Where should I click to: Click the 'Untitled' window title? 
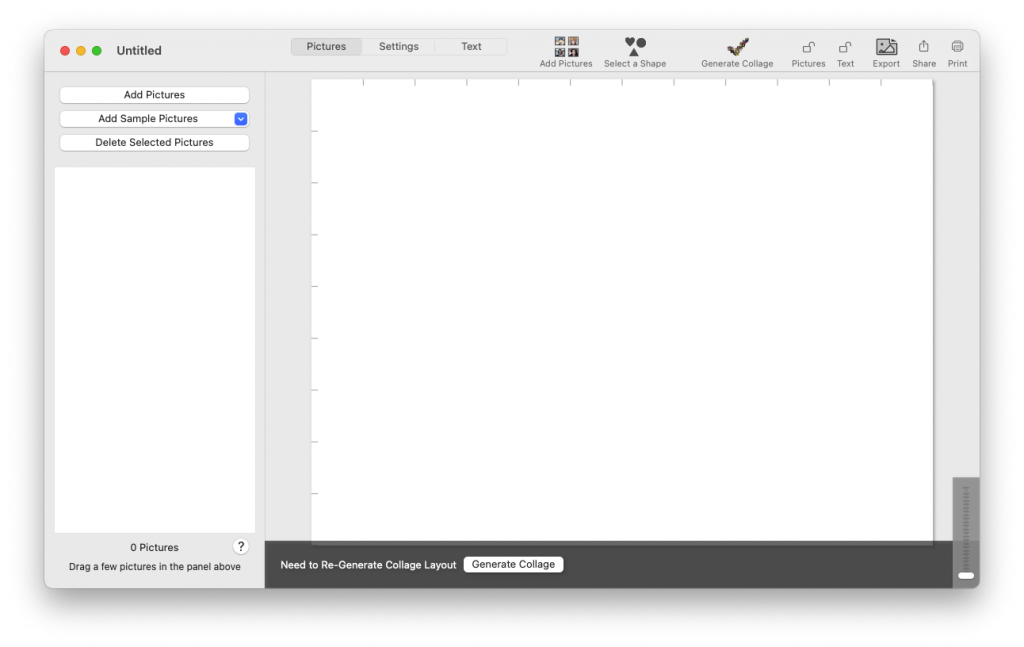pyautogui.click(x=138, y=50)
